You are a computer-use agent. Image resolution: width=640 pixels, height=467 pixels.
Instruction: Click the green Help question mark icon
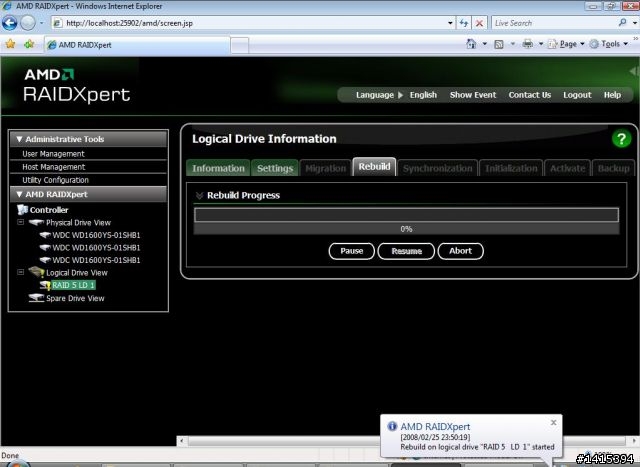621,139
